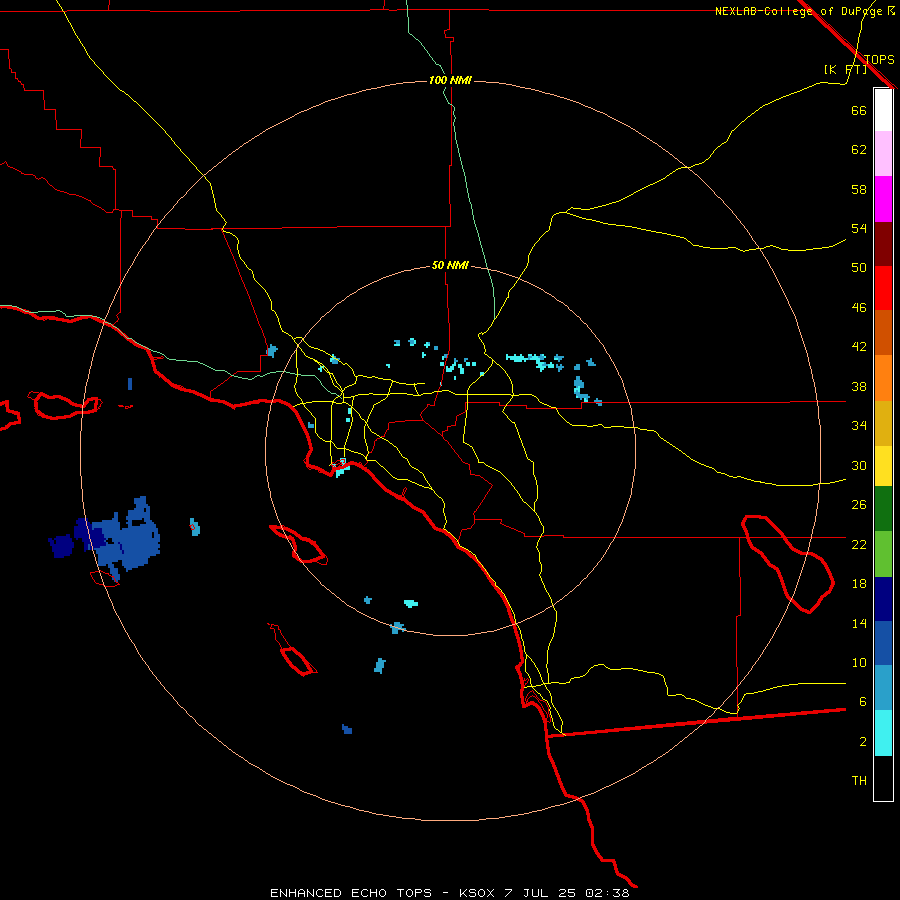
Task: Select the bright orange legend swatch
Action: [x=883, y=378]
